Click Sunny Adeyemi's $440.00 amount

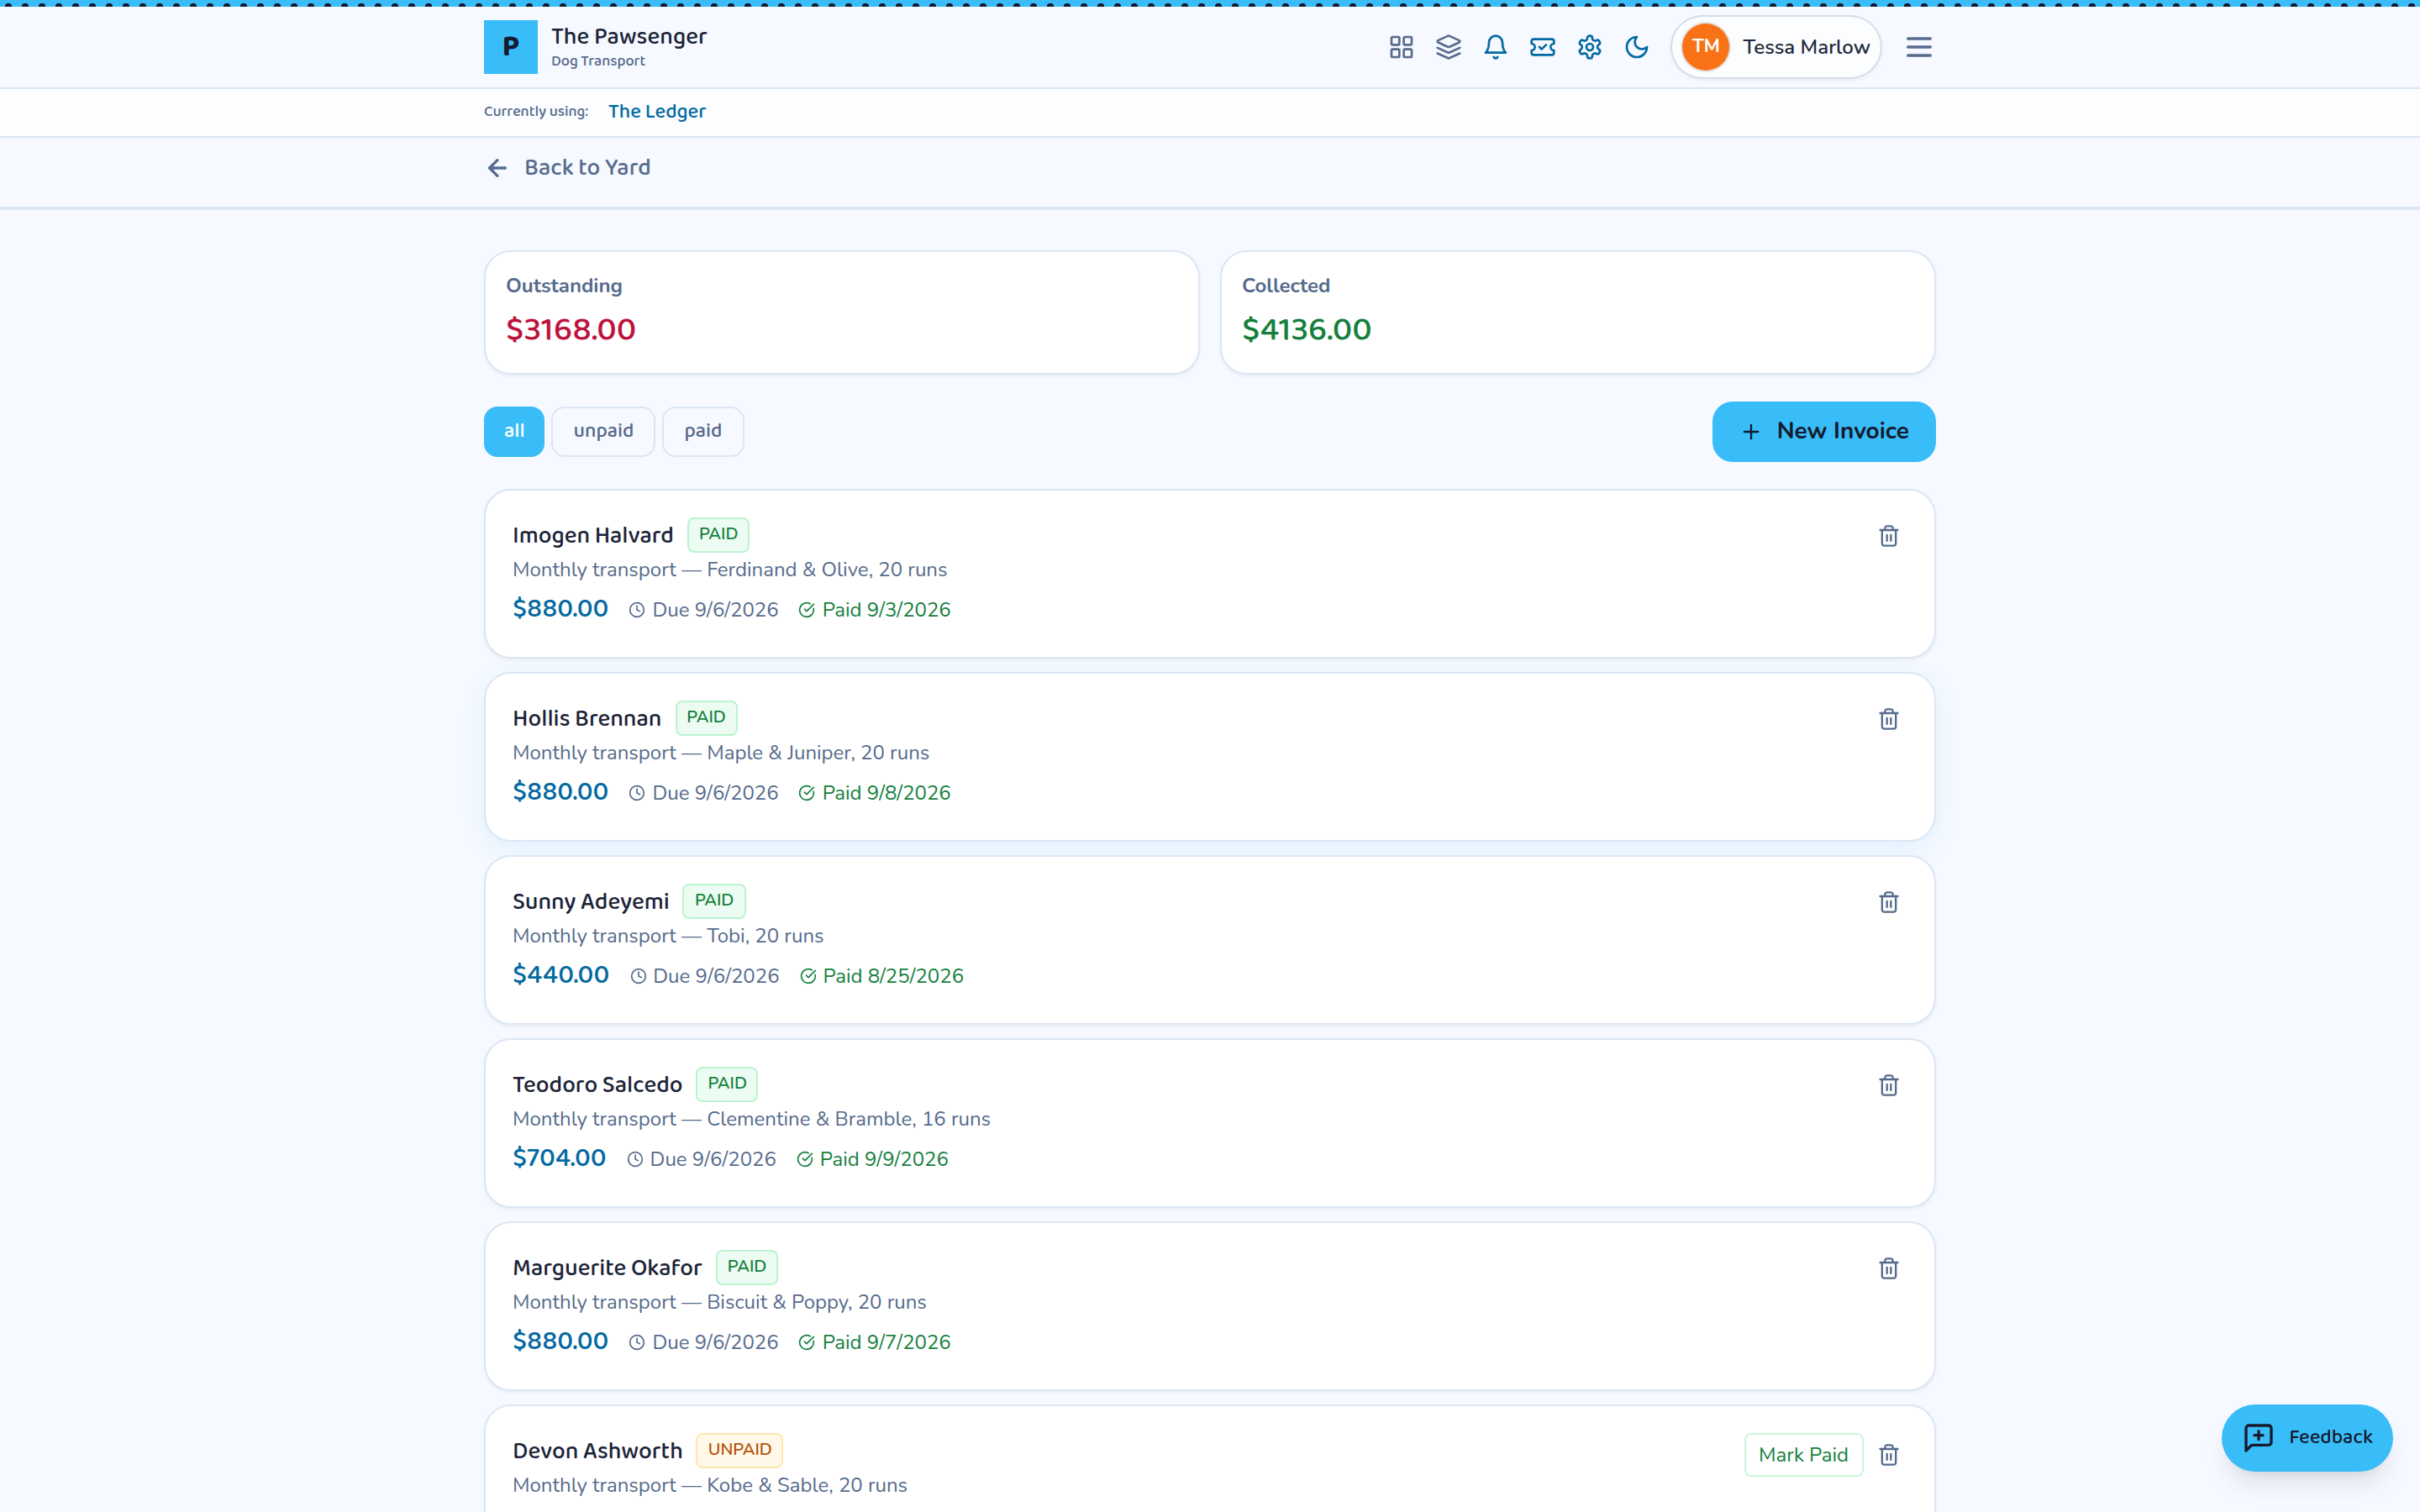560,975
